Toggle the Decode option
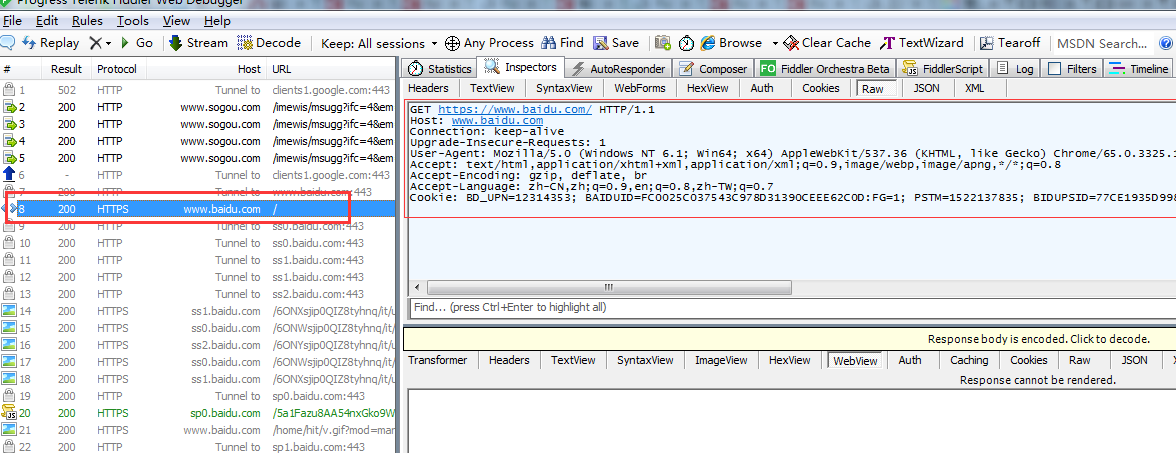Screen dimensions: 1176x453 pos(268,43)
